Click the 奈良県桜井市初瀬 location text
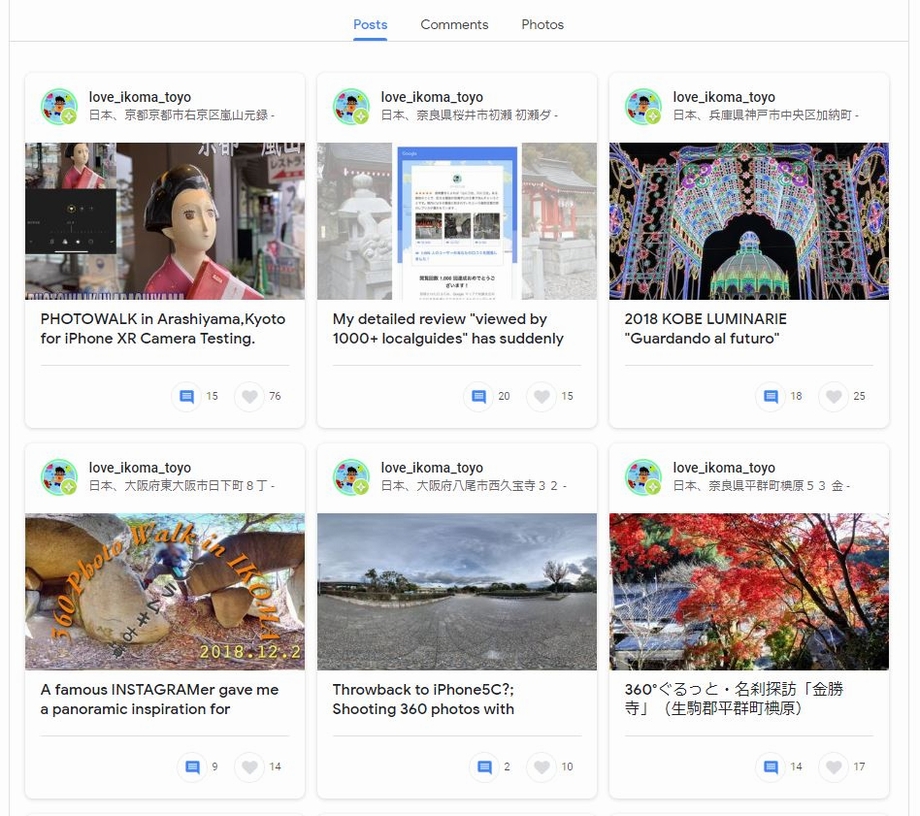This screenshot has height=816, width=920. pos(469,115)
